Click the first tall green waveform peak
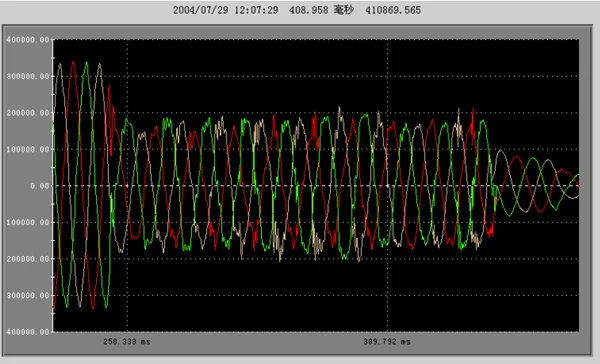 point(87,63)
